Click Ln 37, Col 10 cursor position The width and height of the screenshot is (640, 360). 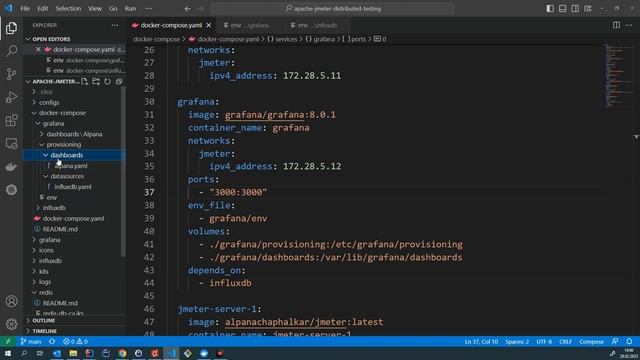click(481, 341)
